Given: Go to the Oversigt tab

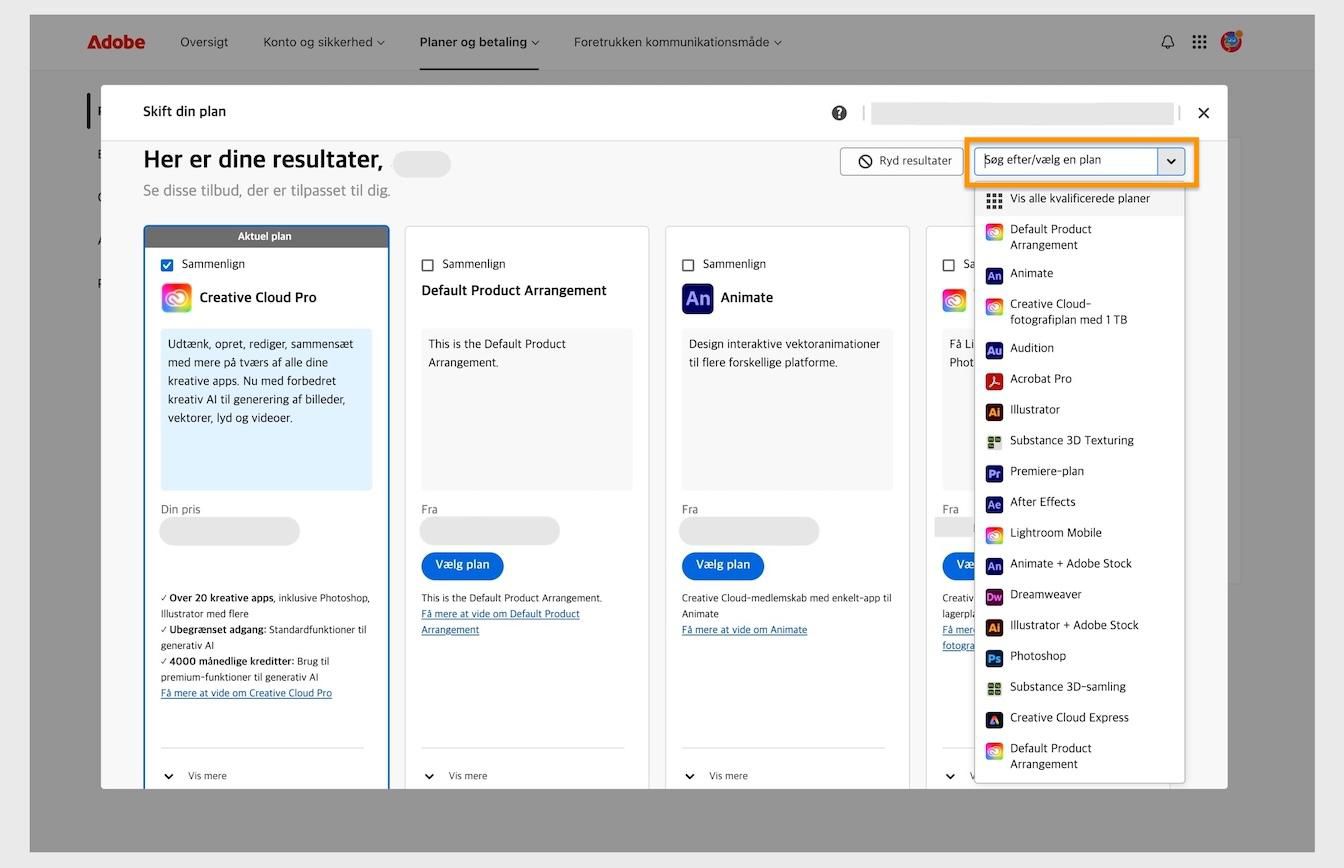Looking at the screenshot, I should point(204,42).
